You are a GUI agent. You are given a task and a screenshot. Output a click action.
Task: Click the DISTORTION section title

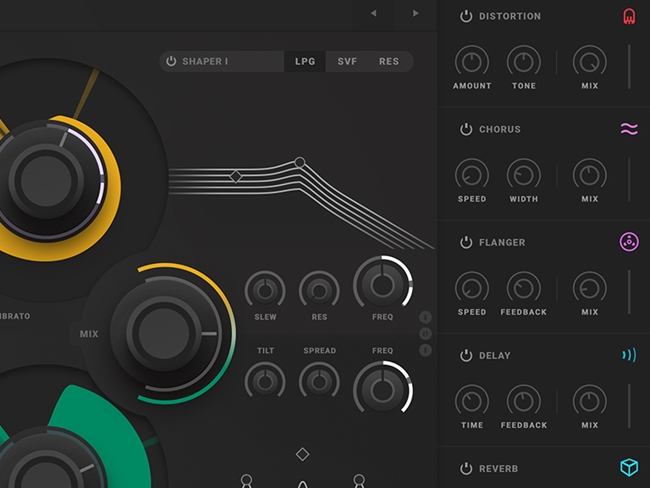tap(509, 16)
